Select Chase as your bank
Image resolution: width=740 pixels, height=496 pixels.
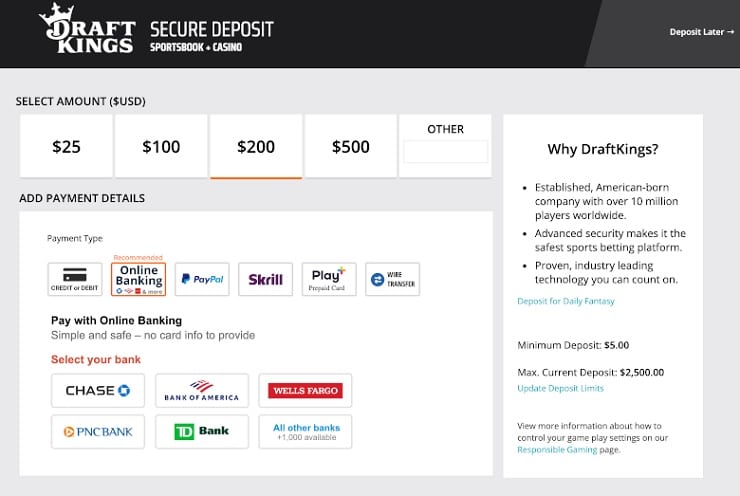pos(98,391)
